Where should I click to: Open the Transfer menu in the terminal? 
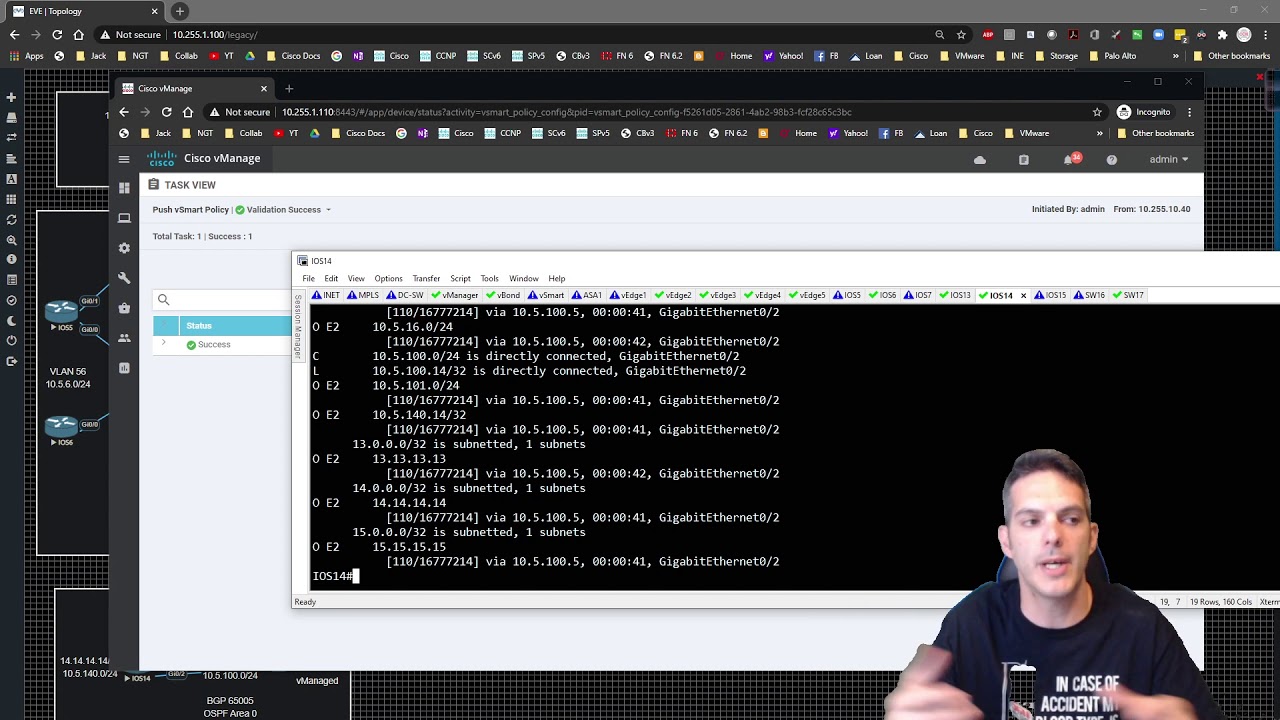pyautogui.click(x=426, y=279)
